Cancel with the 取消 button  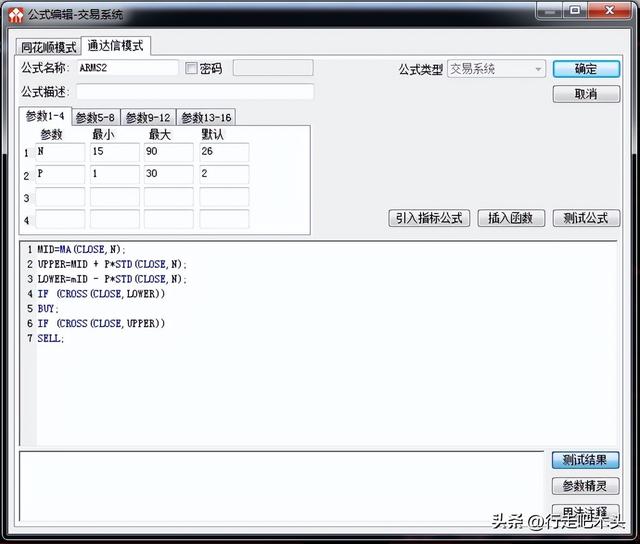[586, 94]
